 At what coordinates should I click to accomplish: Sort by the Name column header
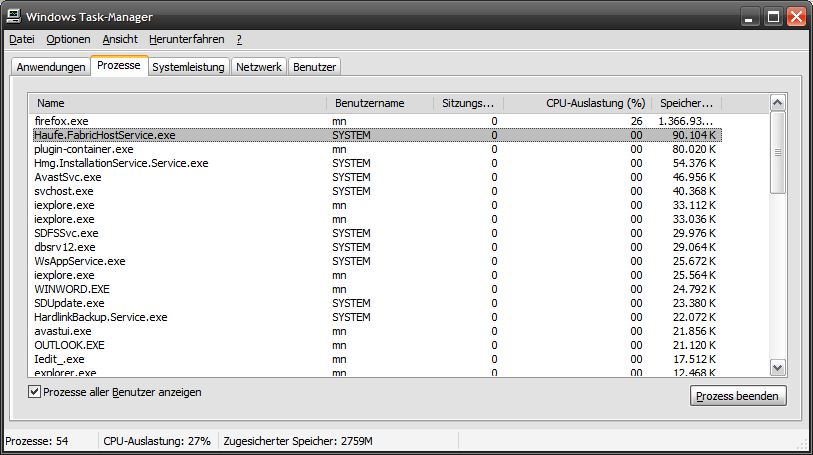point(177,103)
